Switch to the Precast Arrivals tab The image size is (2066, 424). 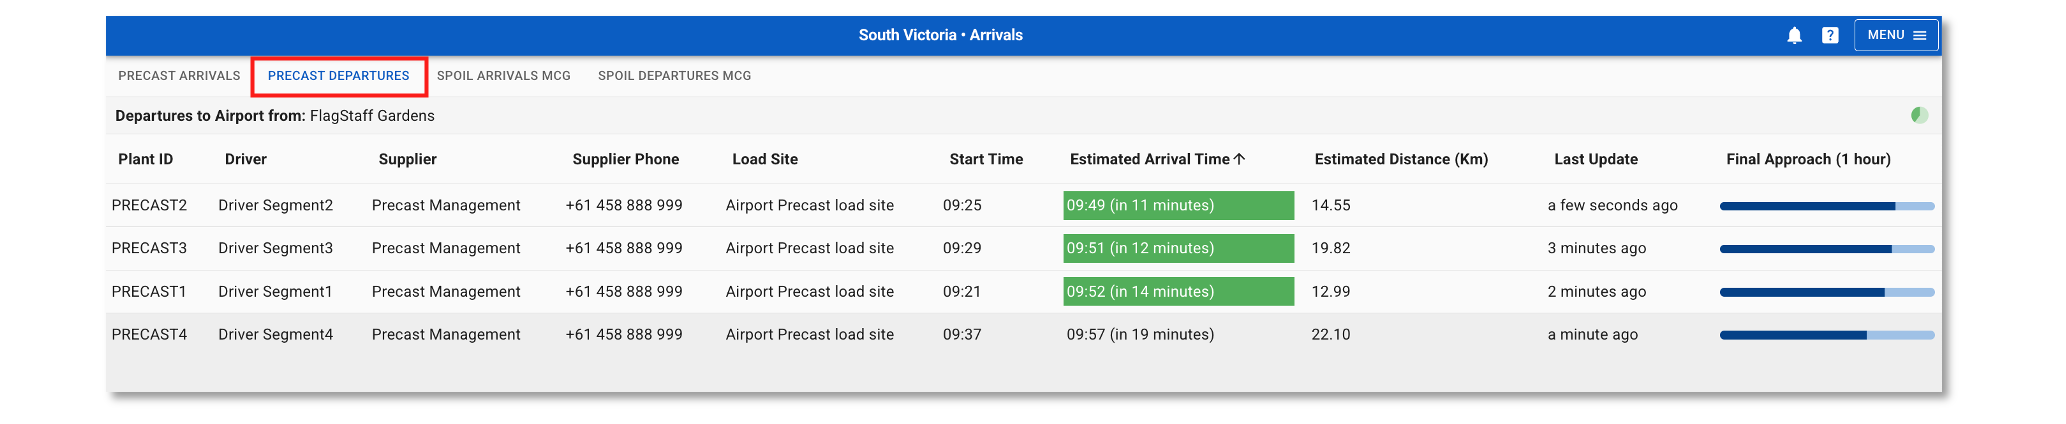(x=179, y=76)
